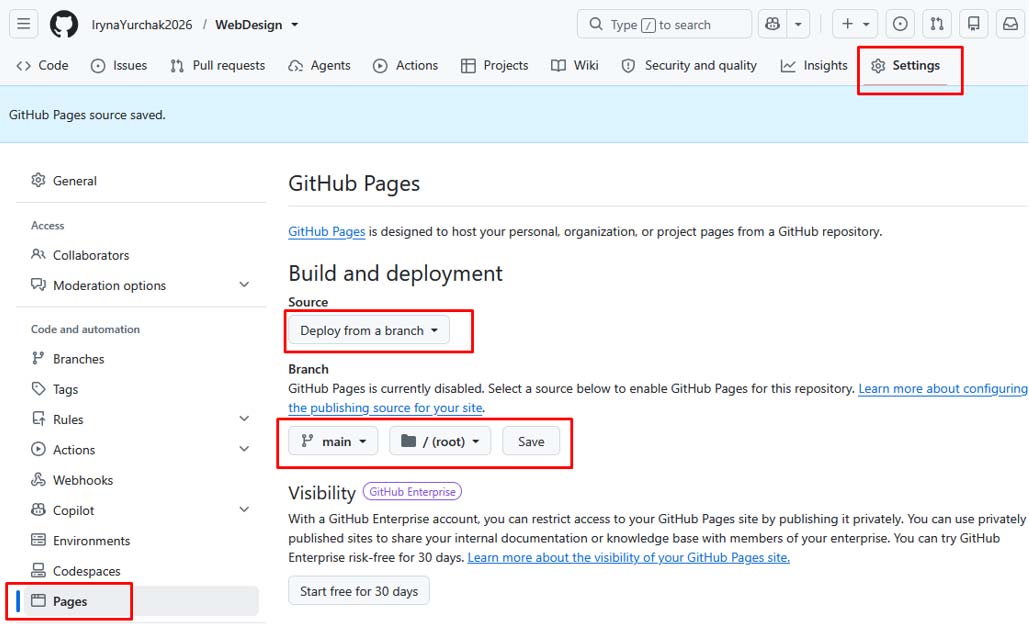Click the GitHub Pages documentation link
Screen dimensions: 1029x626
point(326,232)
